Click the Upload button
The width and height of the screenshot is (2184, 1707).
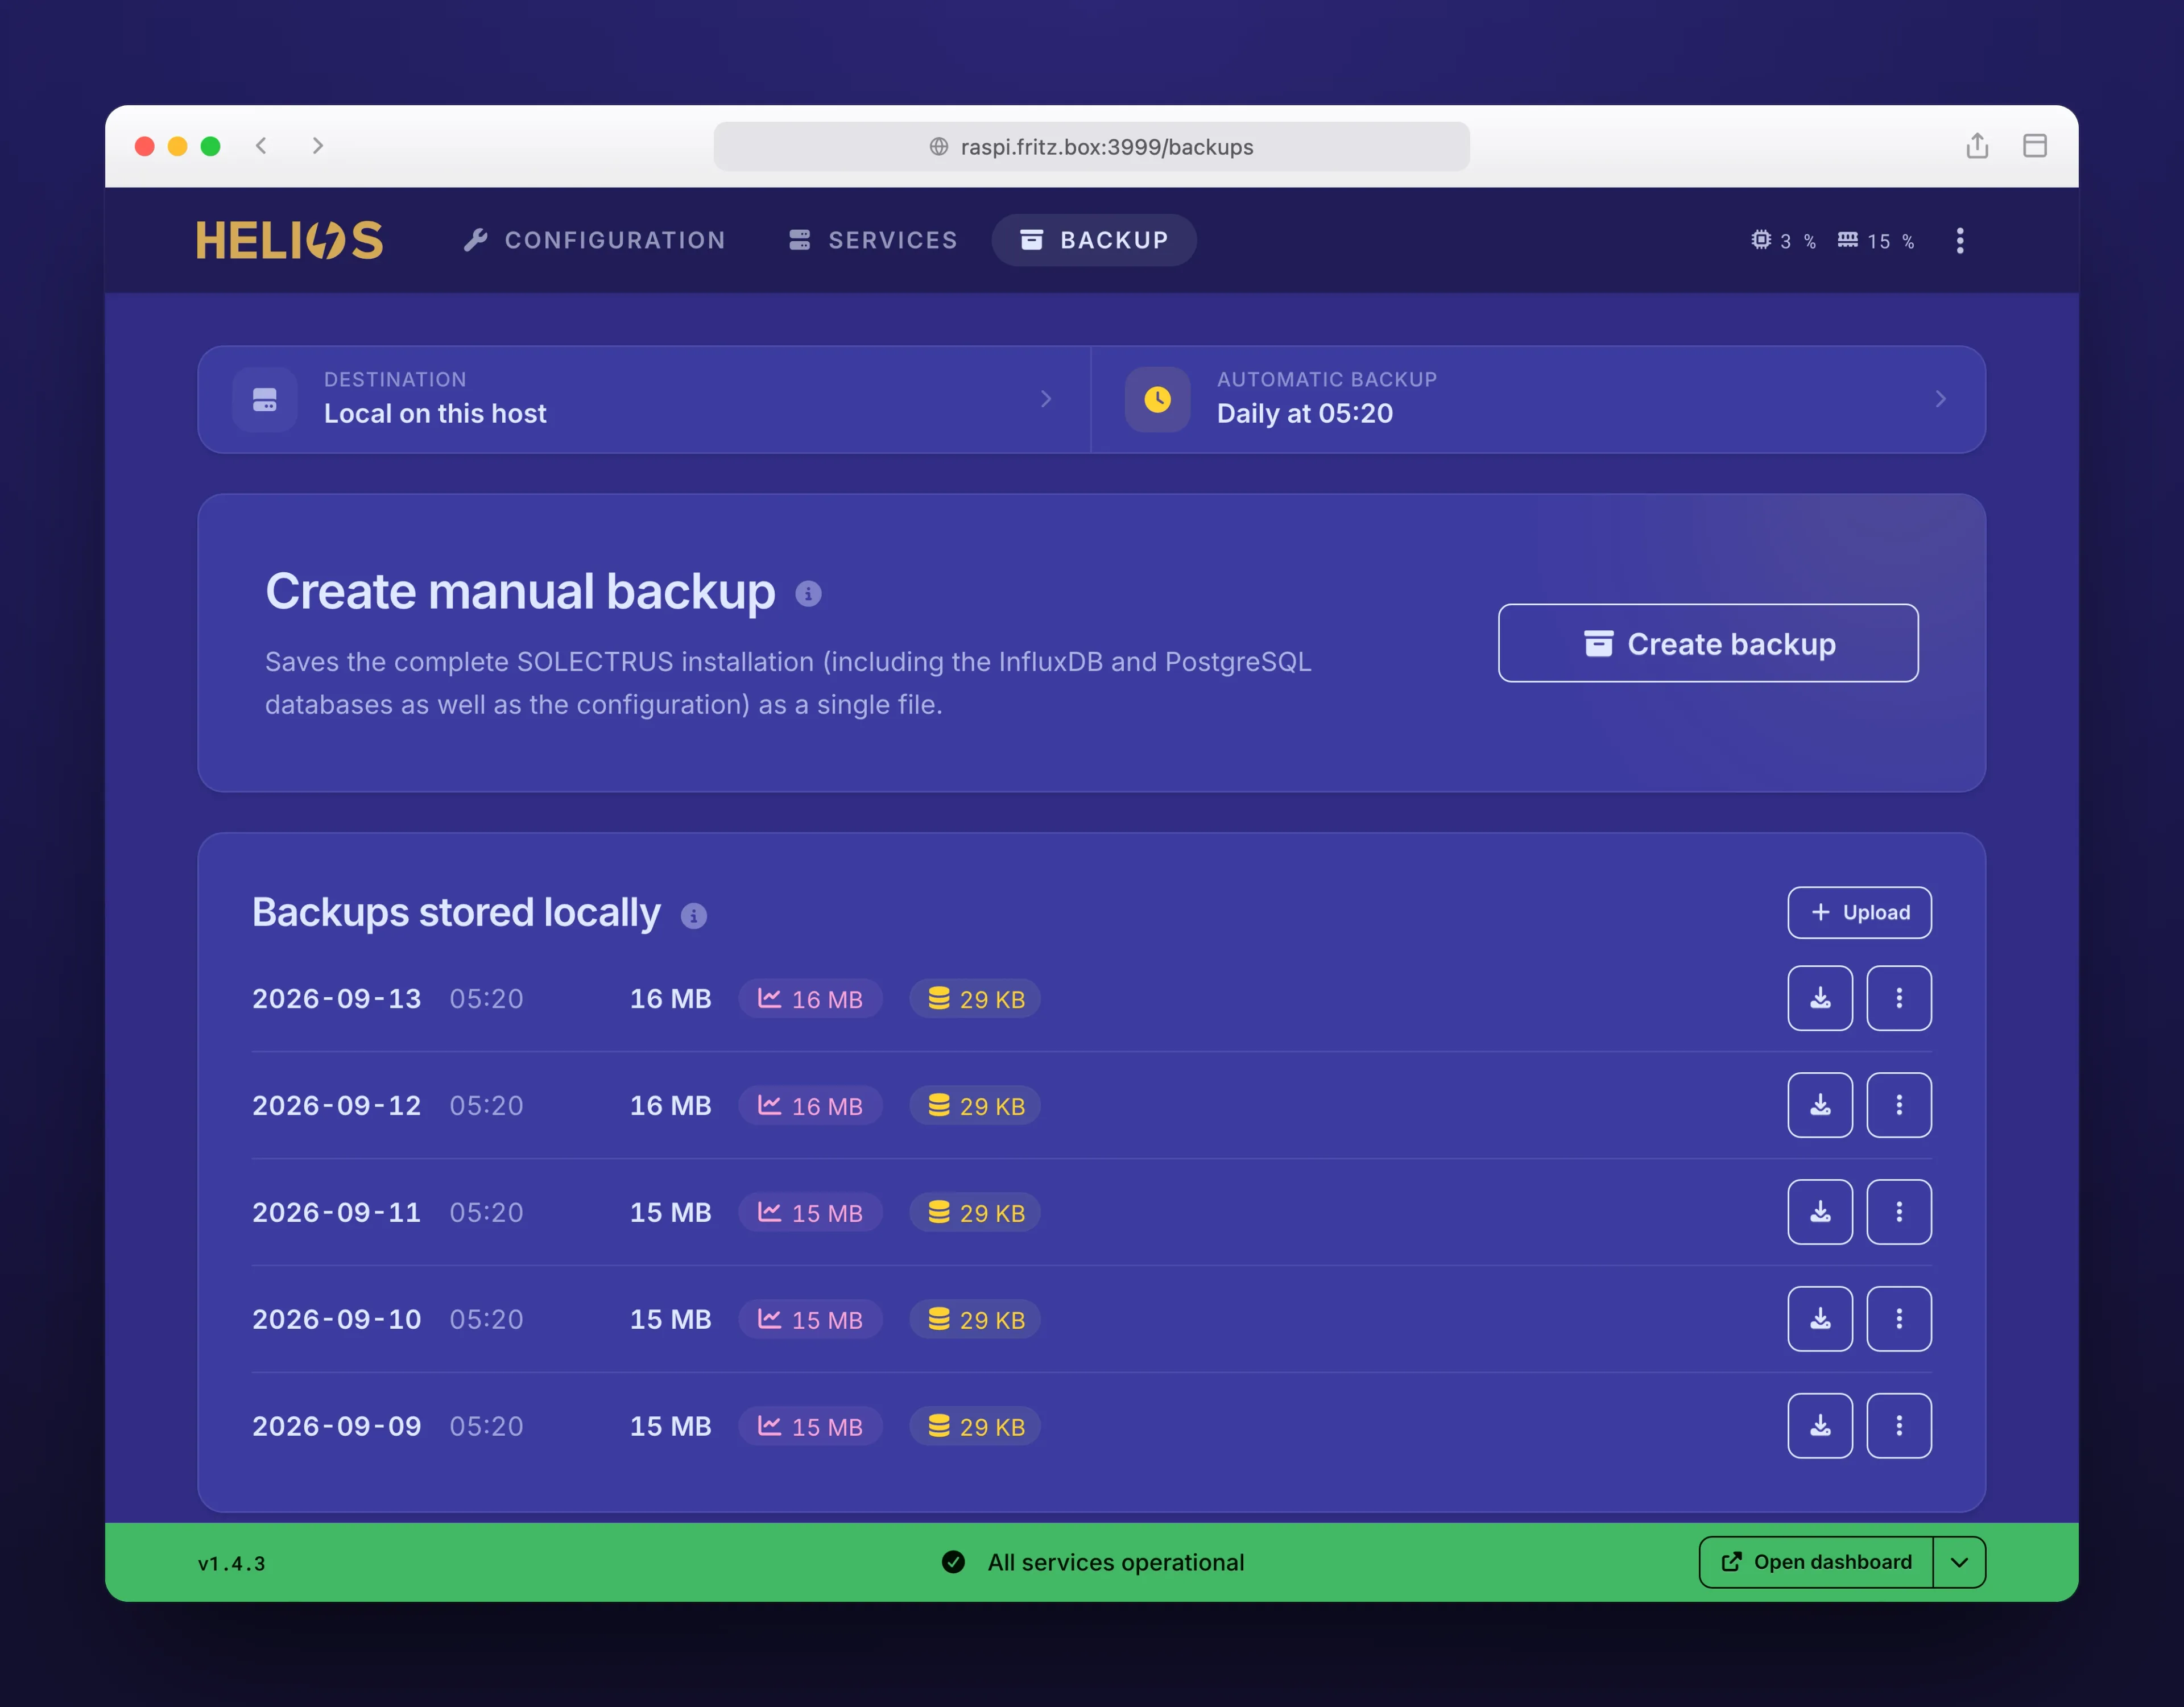click(1860, 913)
